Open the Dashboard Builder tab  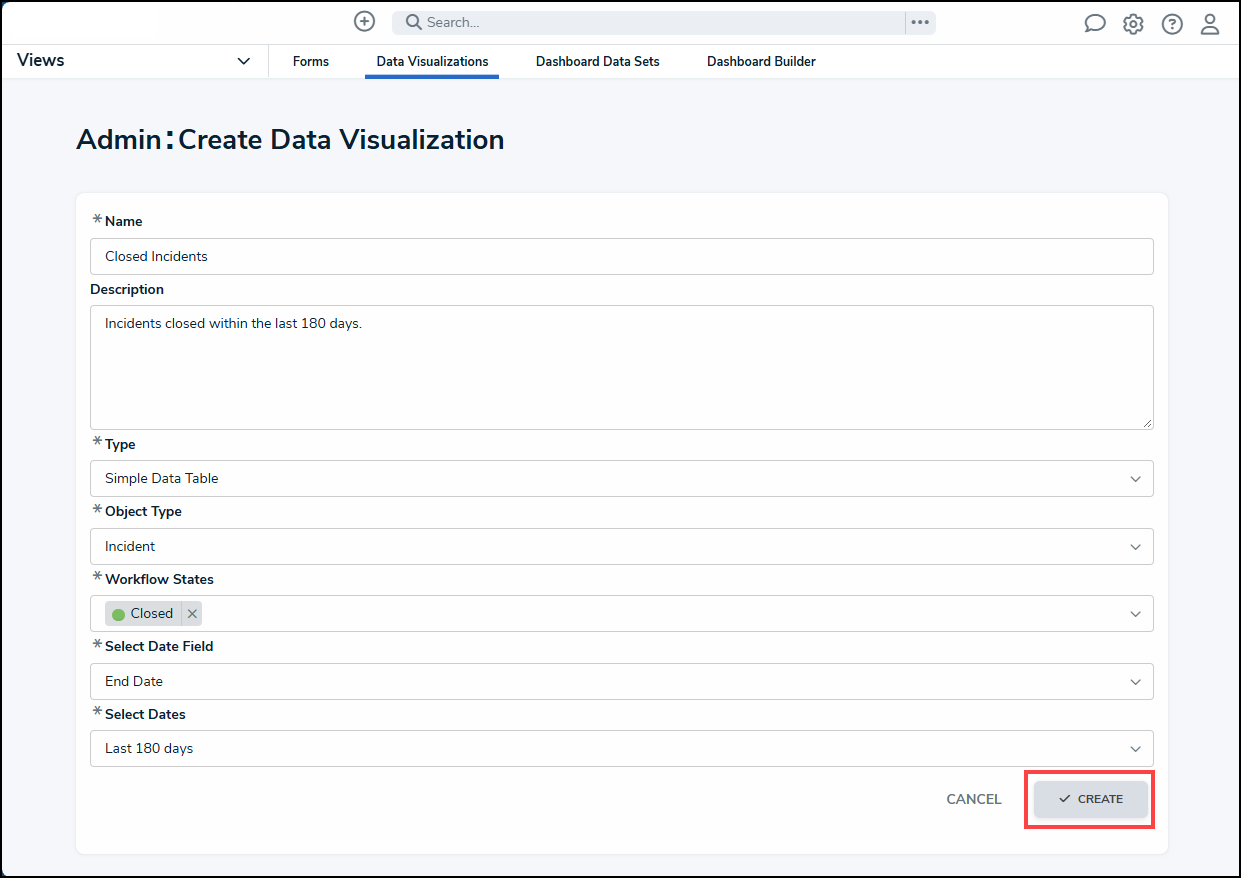(x=761, y=62)
